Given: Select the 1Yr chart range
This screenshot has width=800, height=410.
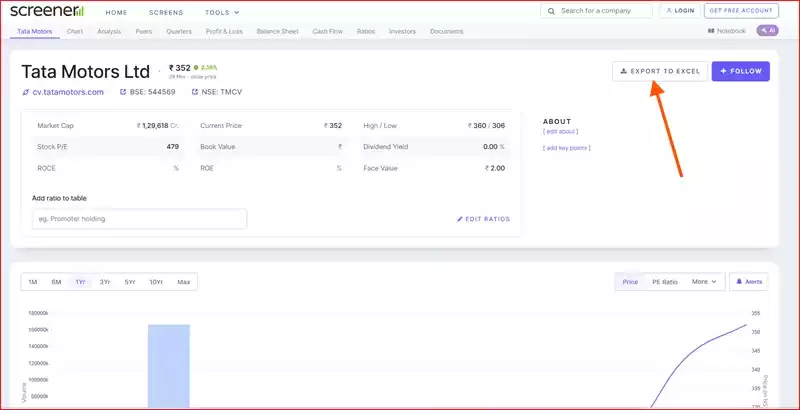Looking at the screenshot, I should (80, 282).
